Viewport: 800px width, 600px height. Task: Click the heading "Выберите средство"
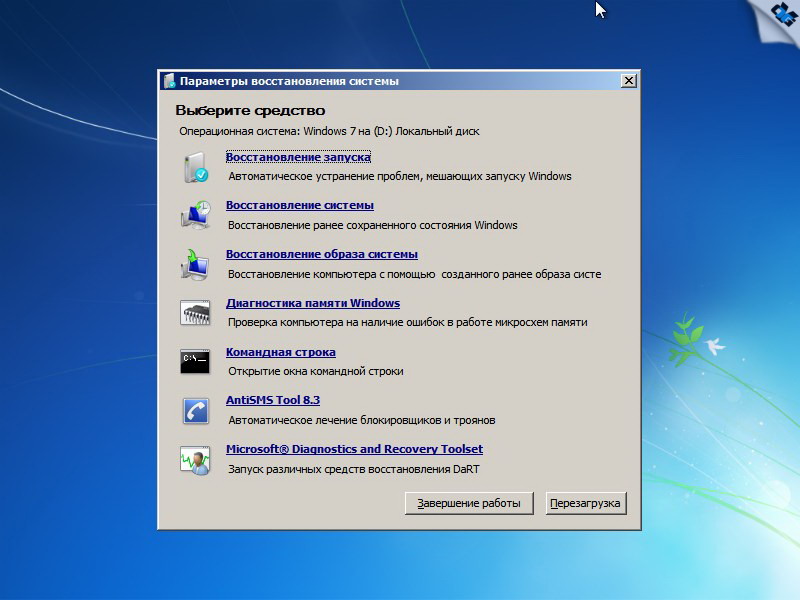point(250,110)
